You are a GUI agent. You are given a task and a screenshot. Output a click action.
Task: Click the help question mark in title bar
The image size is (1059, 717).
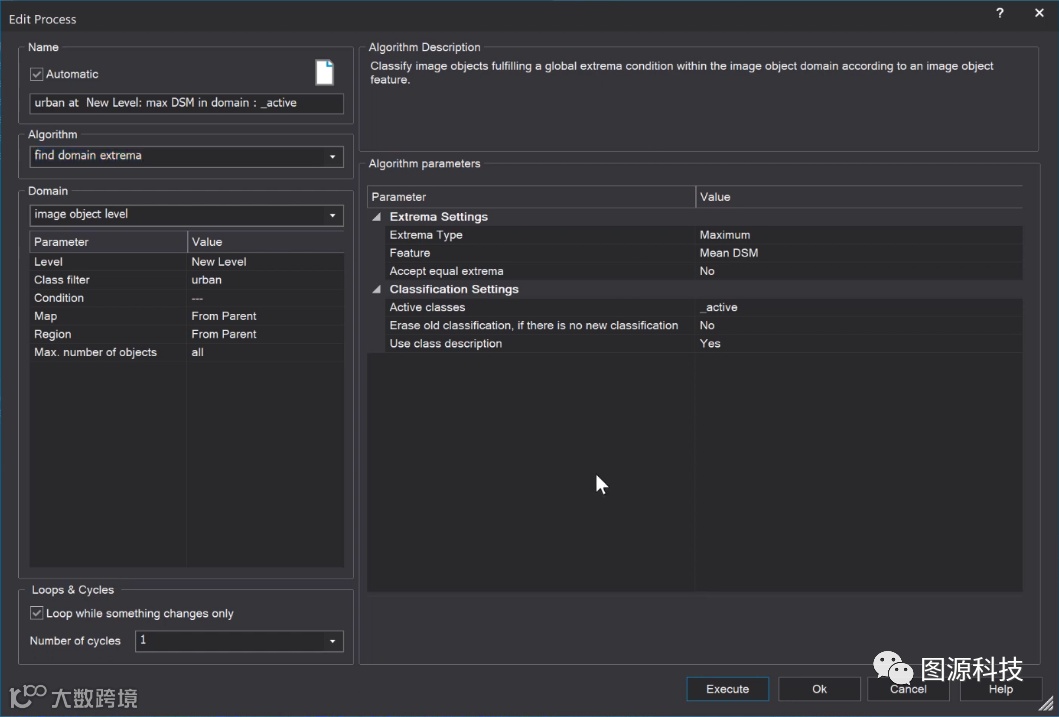pyautogui.click(x=1000, y=14)
